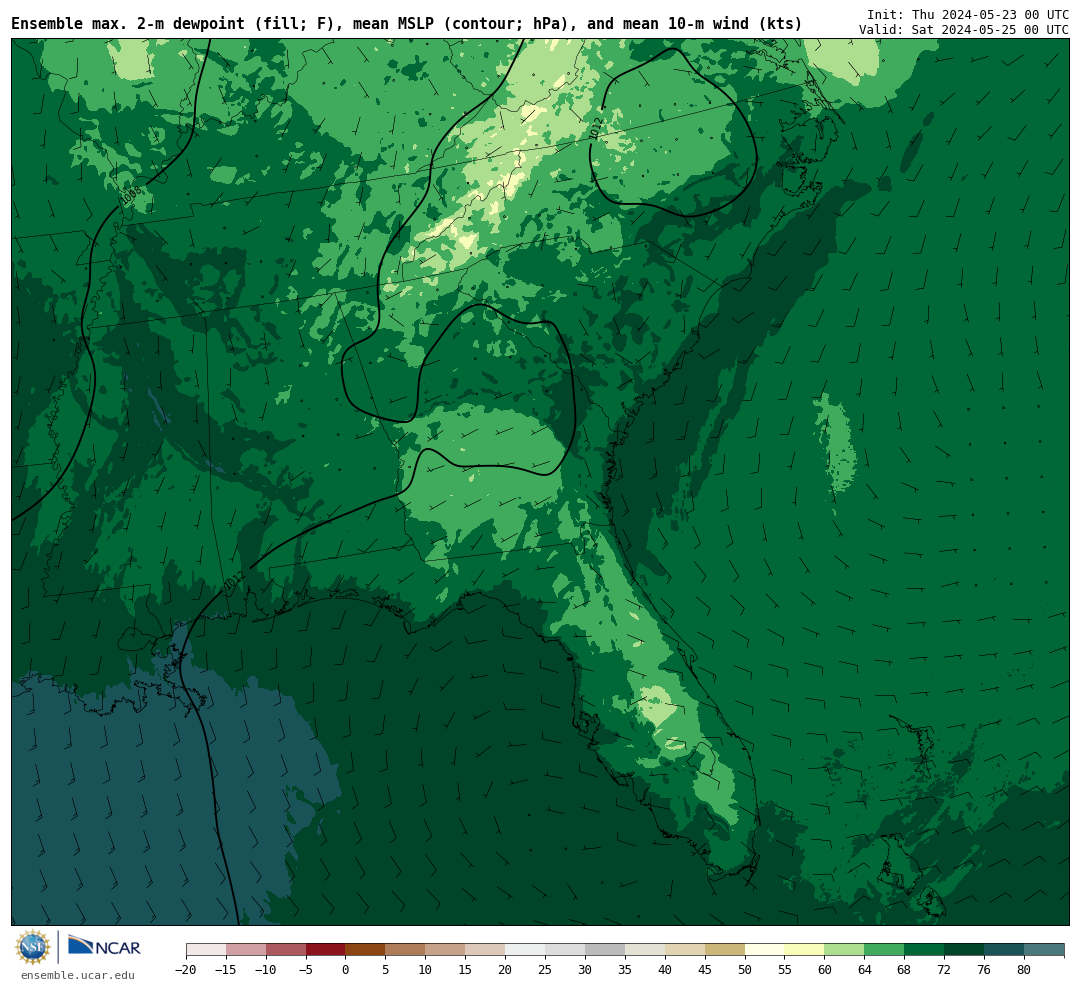1080x988 pixels.
Task: Click the colorbar label 25
Action: pos(546,970)
